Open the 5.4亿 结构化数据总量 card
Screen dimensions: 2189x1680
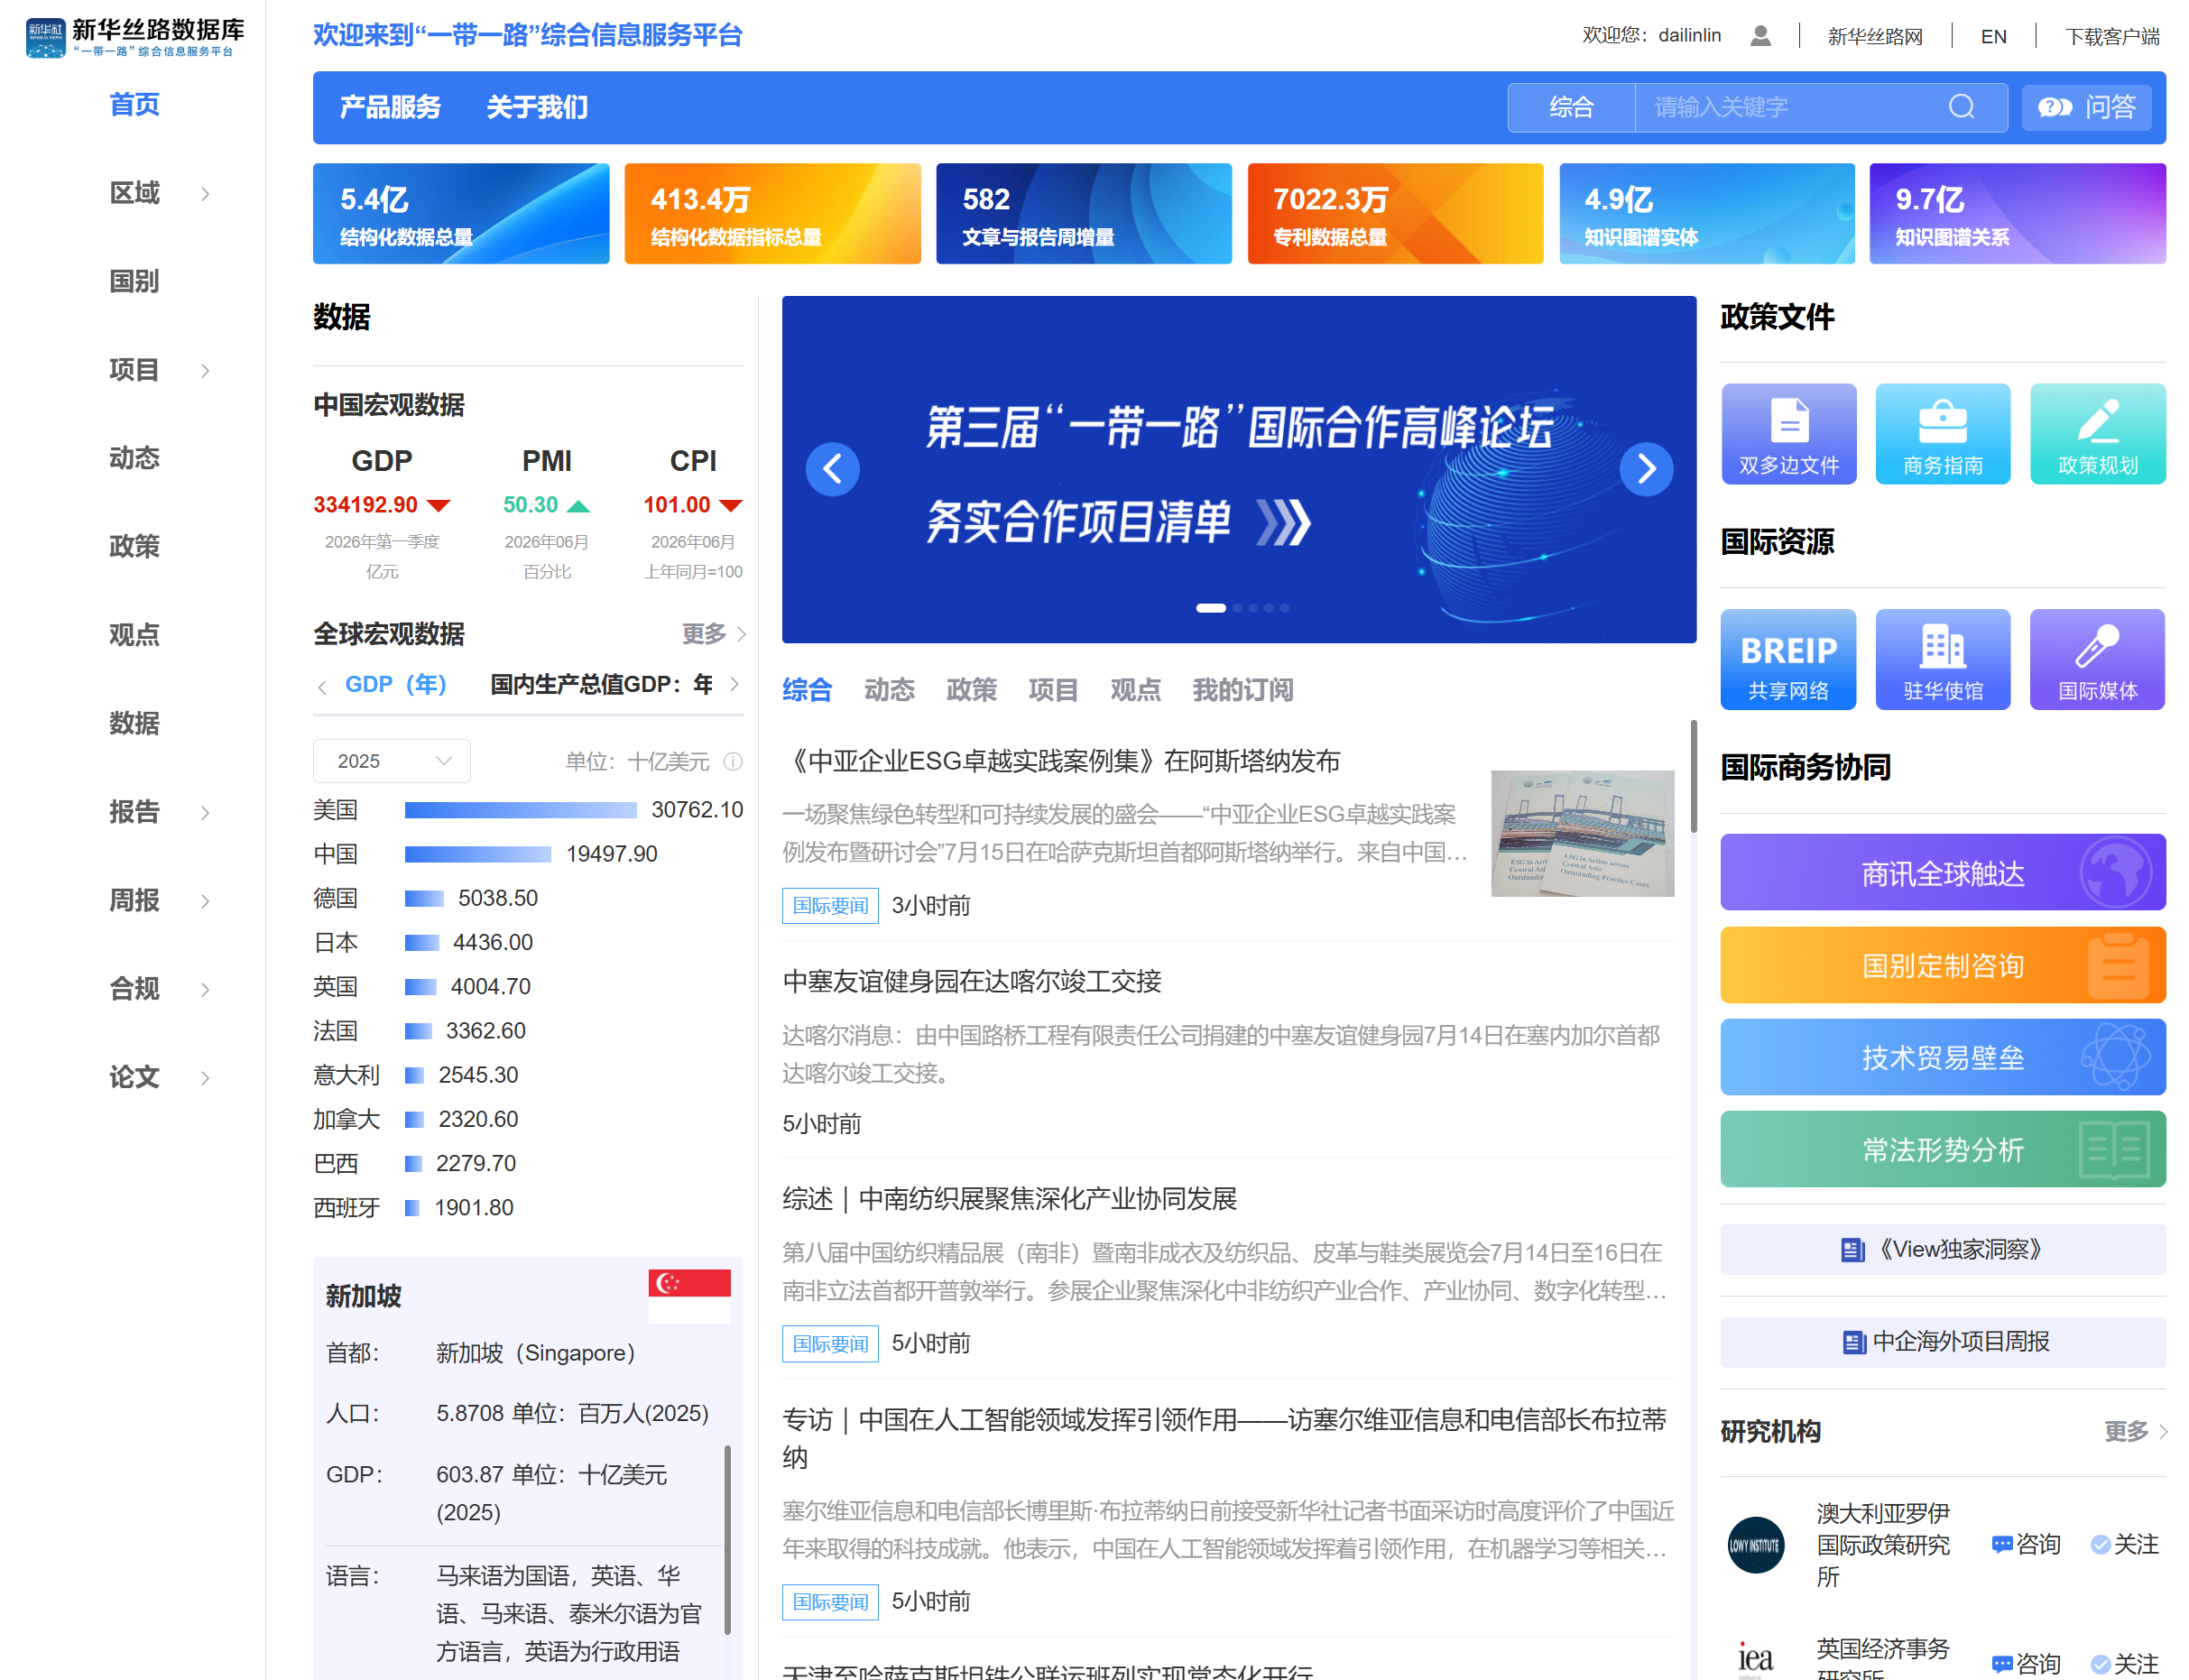[x=461, y=214]
